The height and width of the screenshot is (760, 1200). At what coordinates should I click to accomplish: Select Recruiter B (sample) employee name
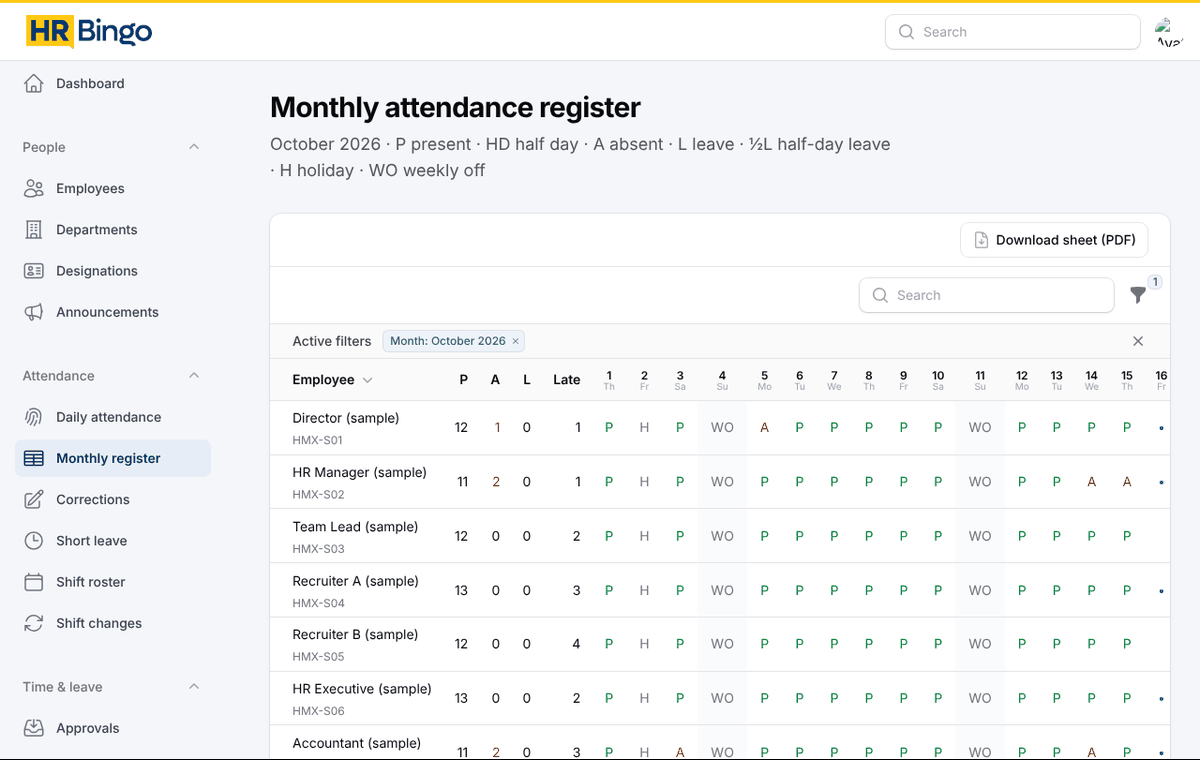pyautogui.click(x=355, y=634)
